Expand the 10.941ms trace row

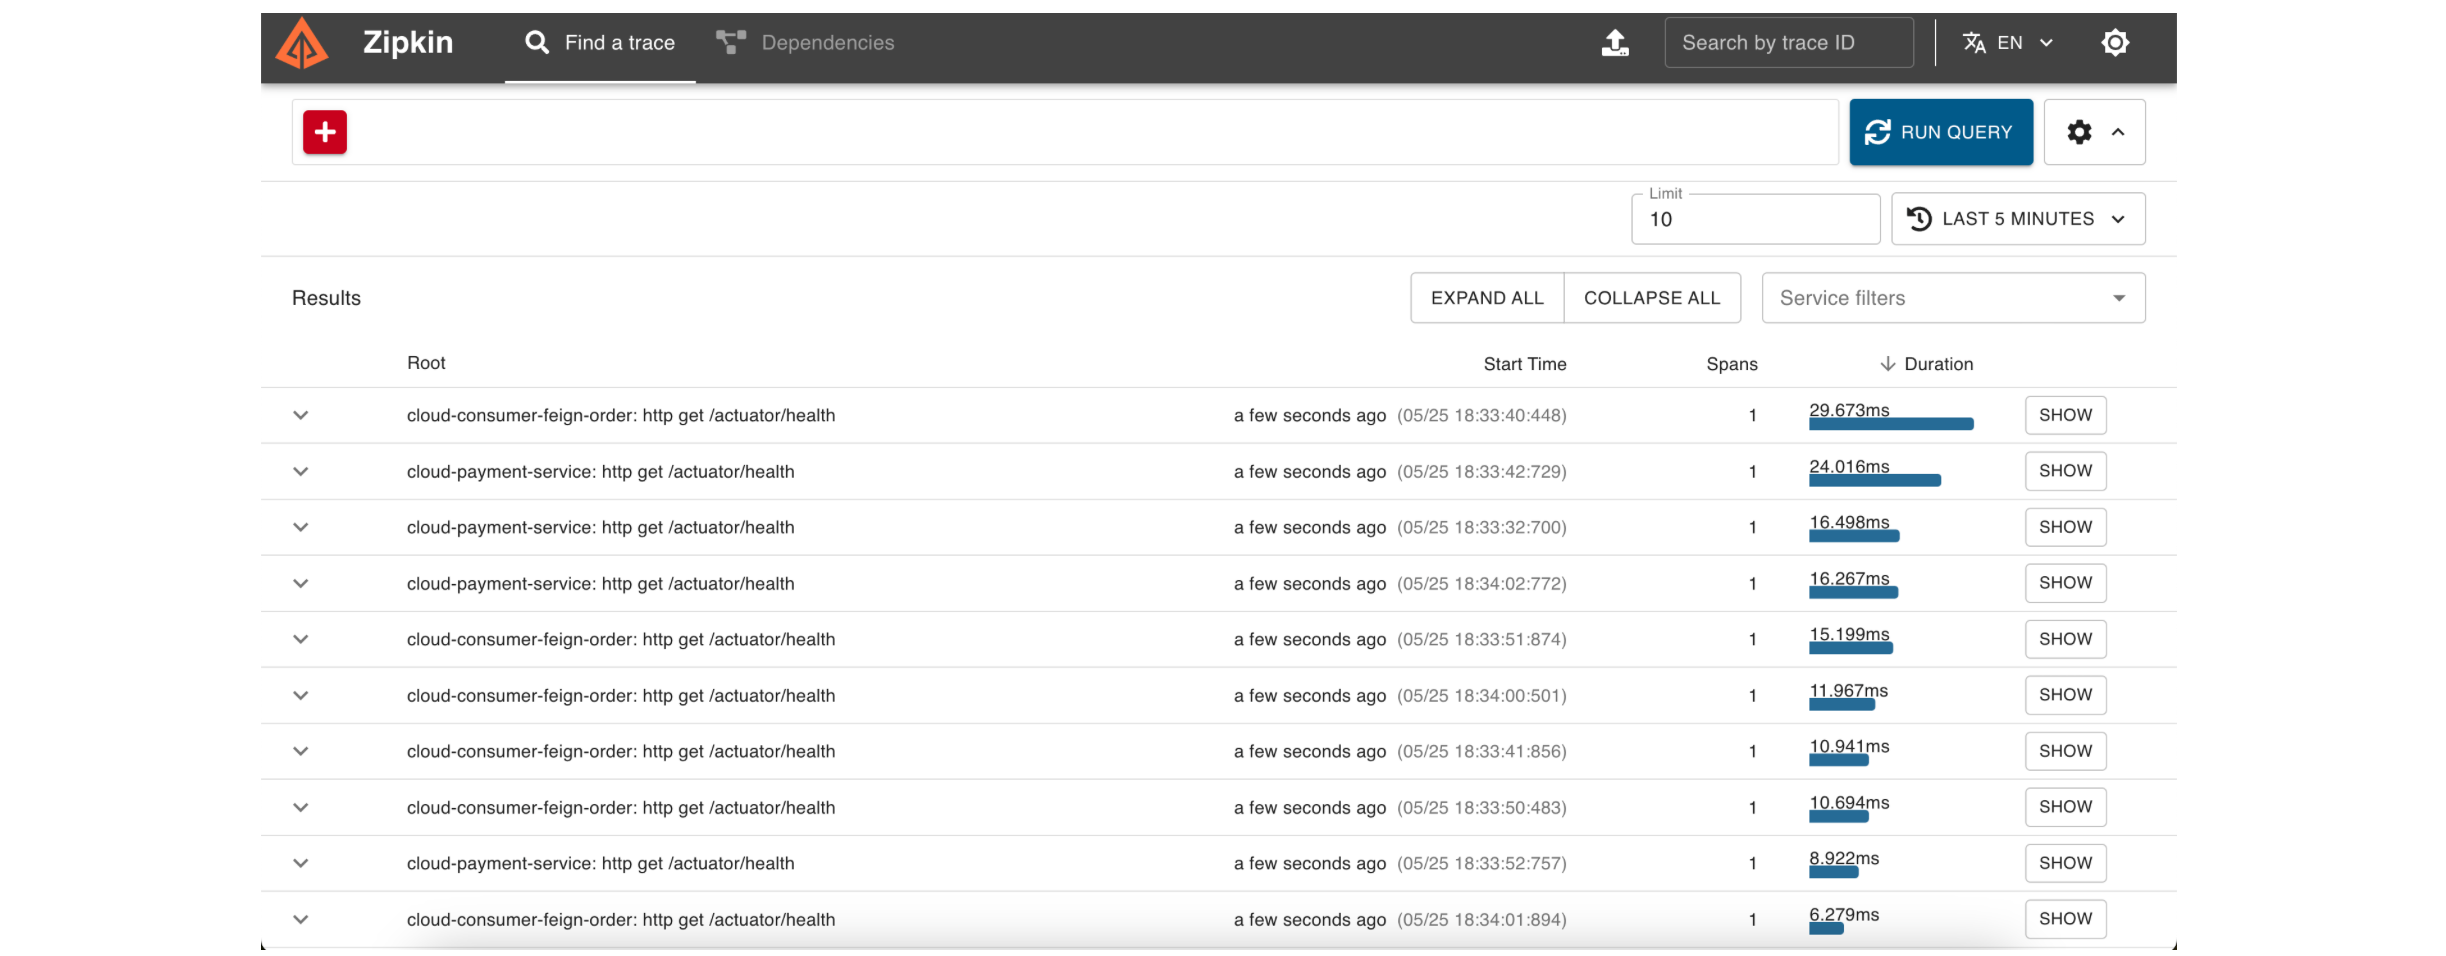coord(301,751)
